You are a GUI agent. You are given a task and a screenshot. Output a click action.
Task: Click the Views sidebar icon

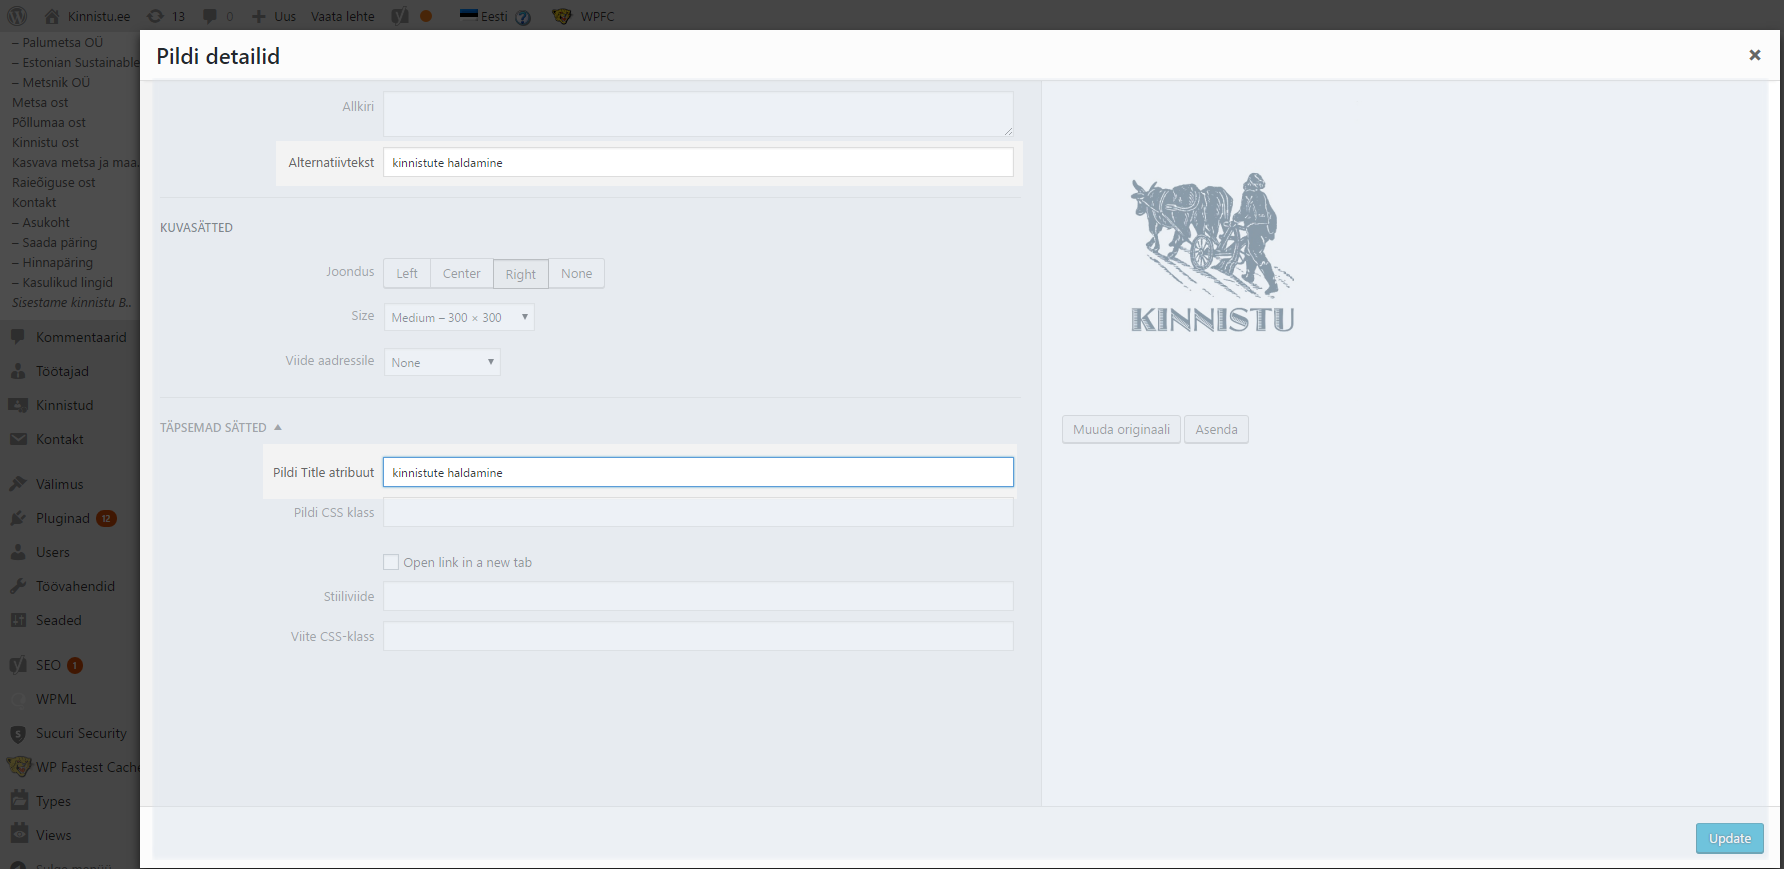pos(18,835)
